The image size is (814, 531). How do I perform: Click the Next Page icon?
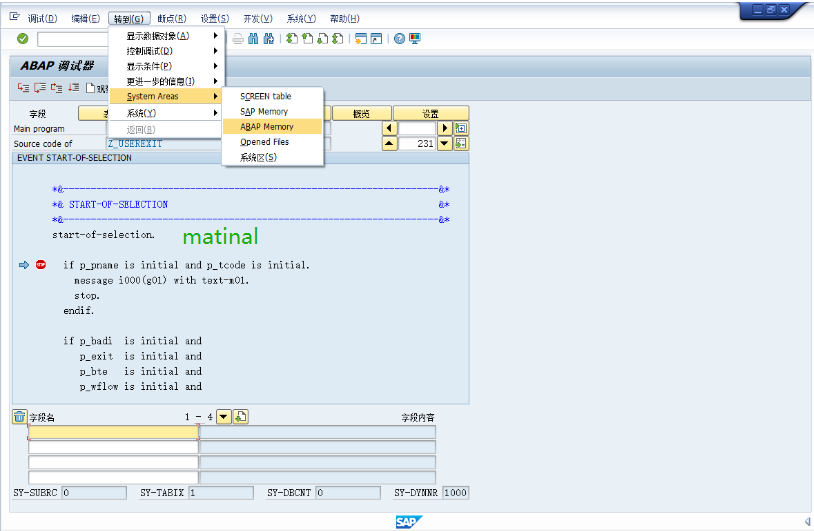[x=322, y=38]
